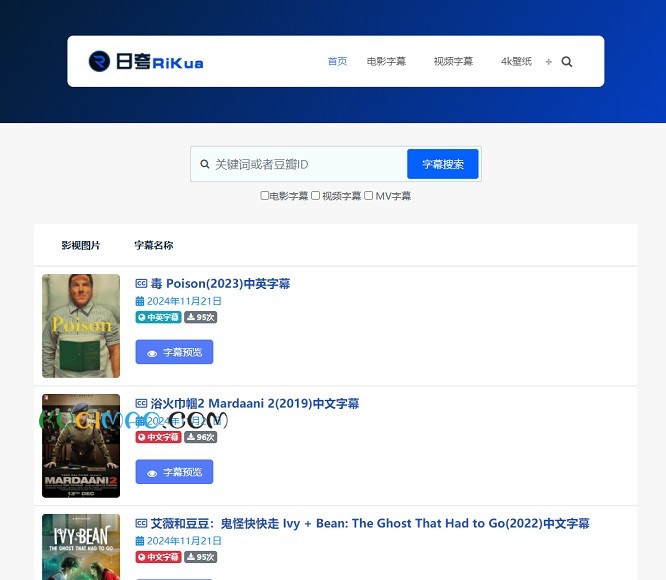The image size is (666, 580).
Task: Click calendar icon beside Poison date
Action: pyautogui.click(x=140, y=301)
